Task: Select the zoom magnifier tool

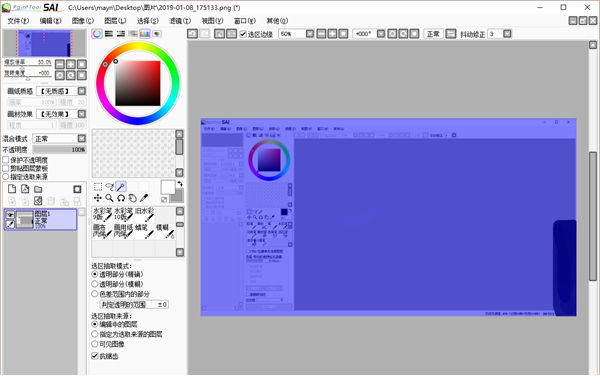Action: pos(109,198)
